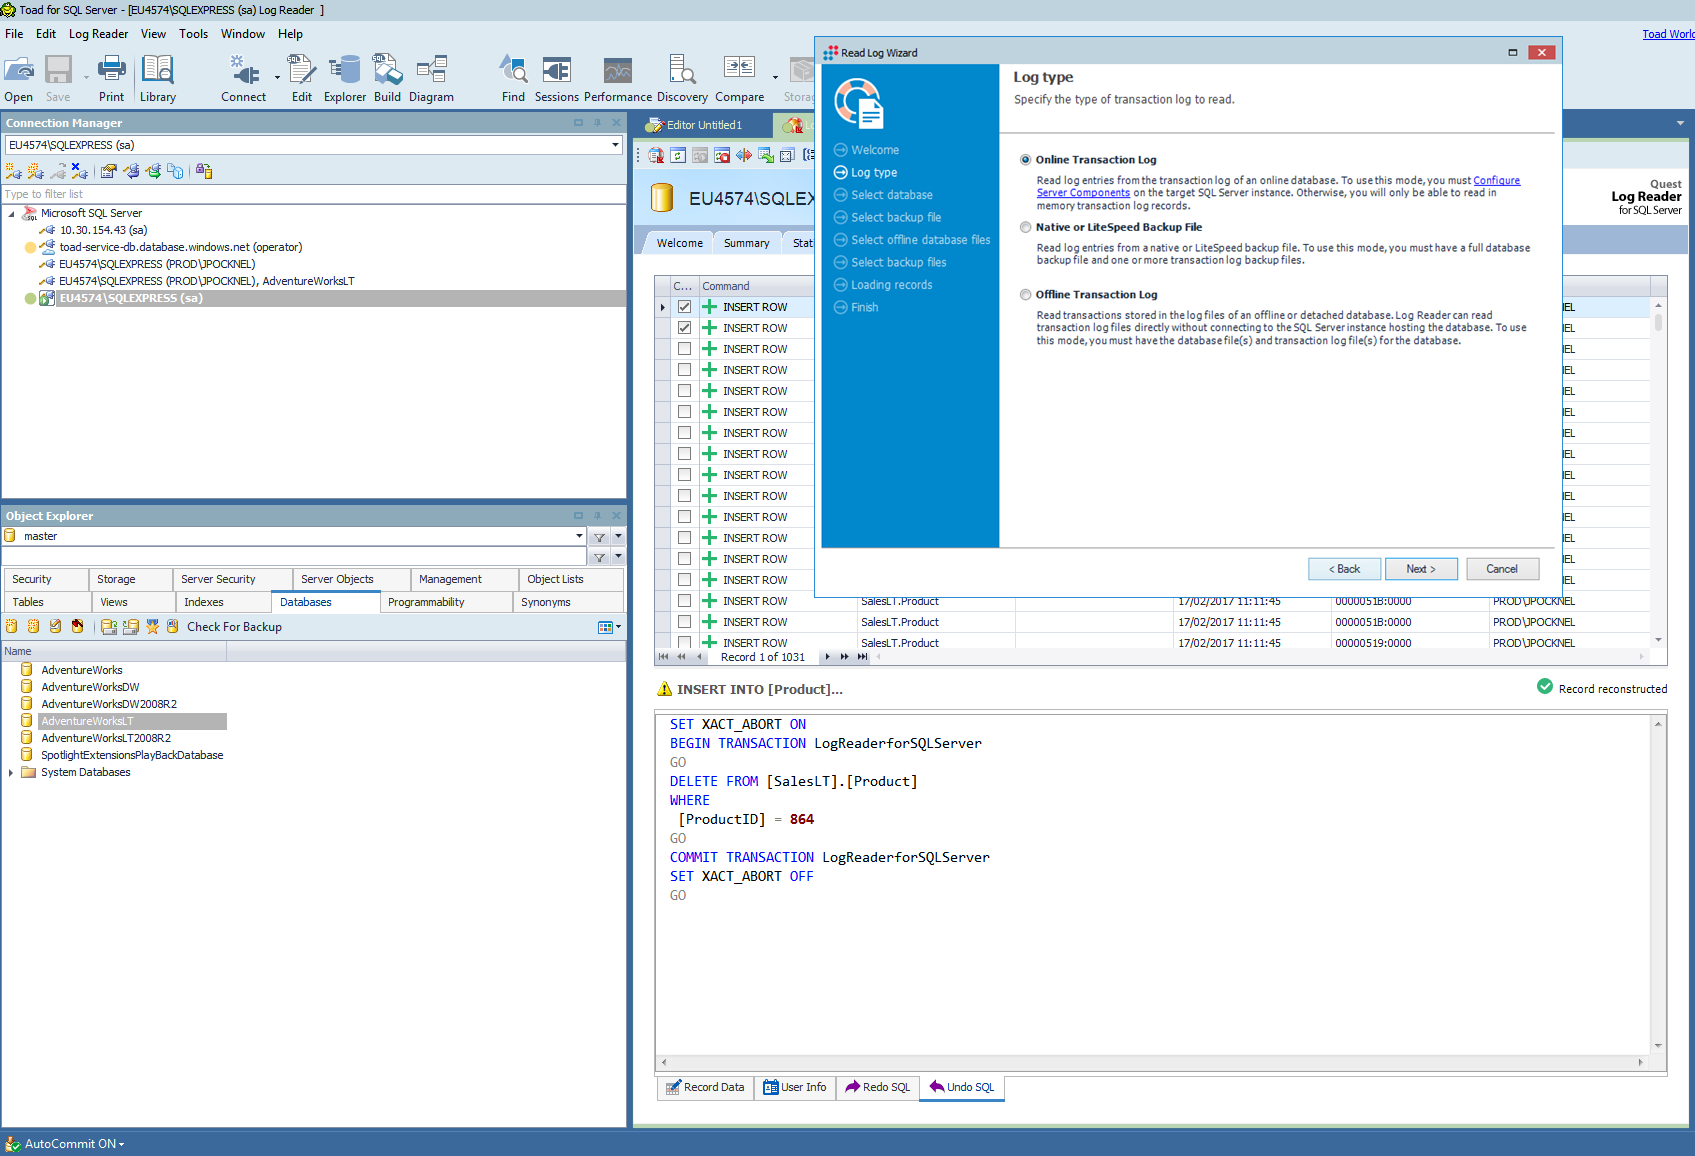Switch to the Redo SQL tab
1695x1156 pixels.
(x=877, y=1087)
